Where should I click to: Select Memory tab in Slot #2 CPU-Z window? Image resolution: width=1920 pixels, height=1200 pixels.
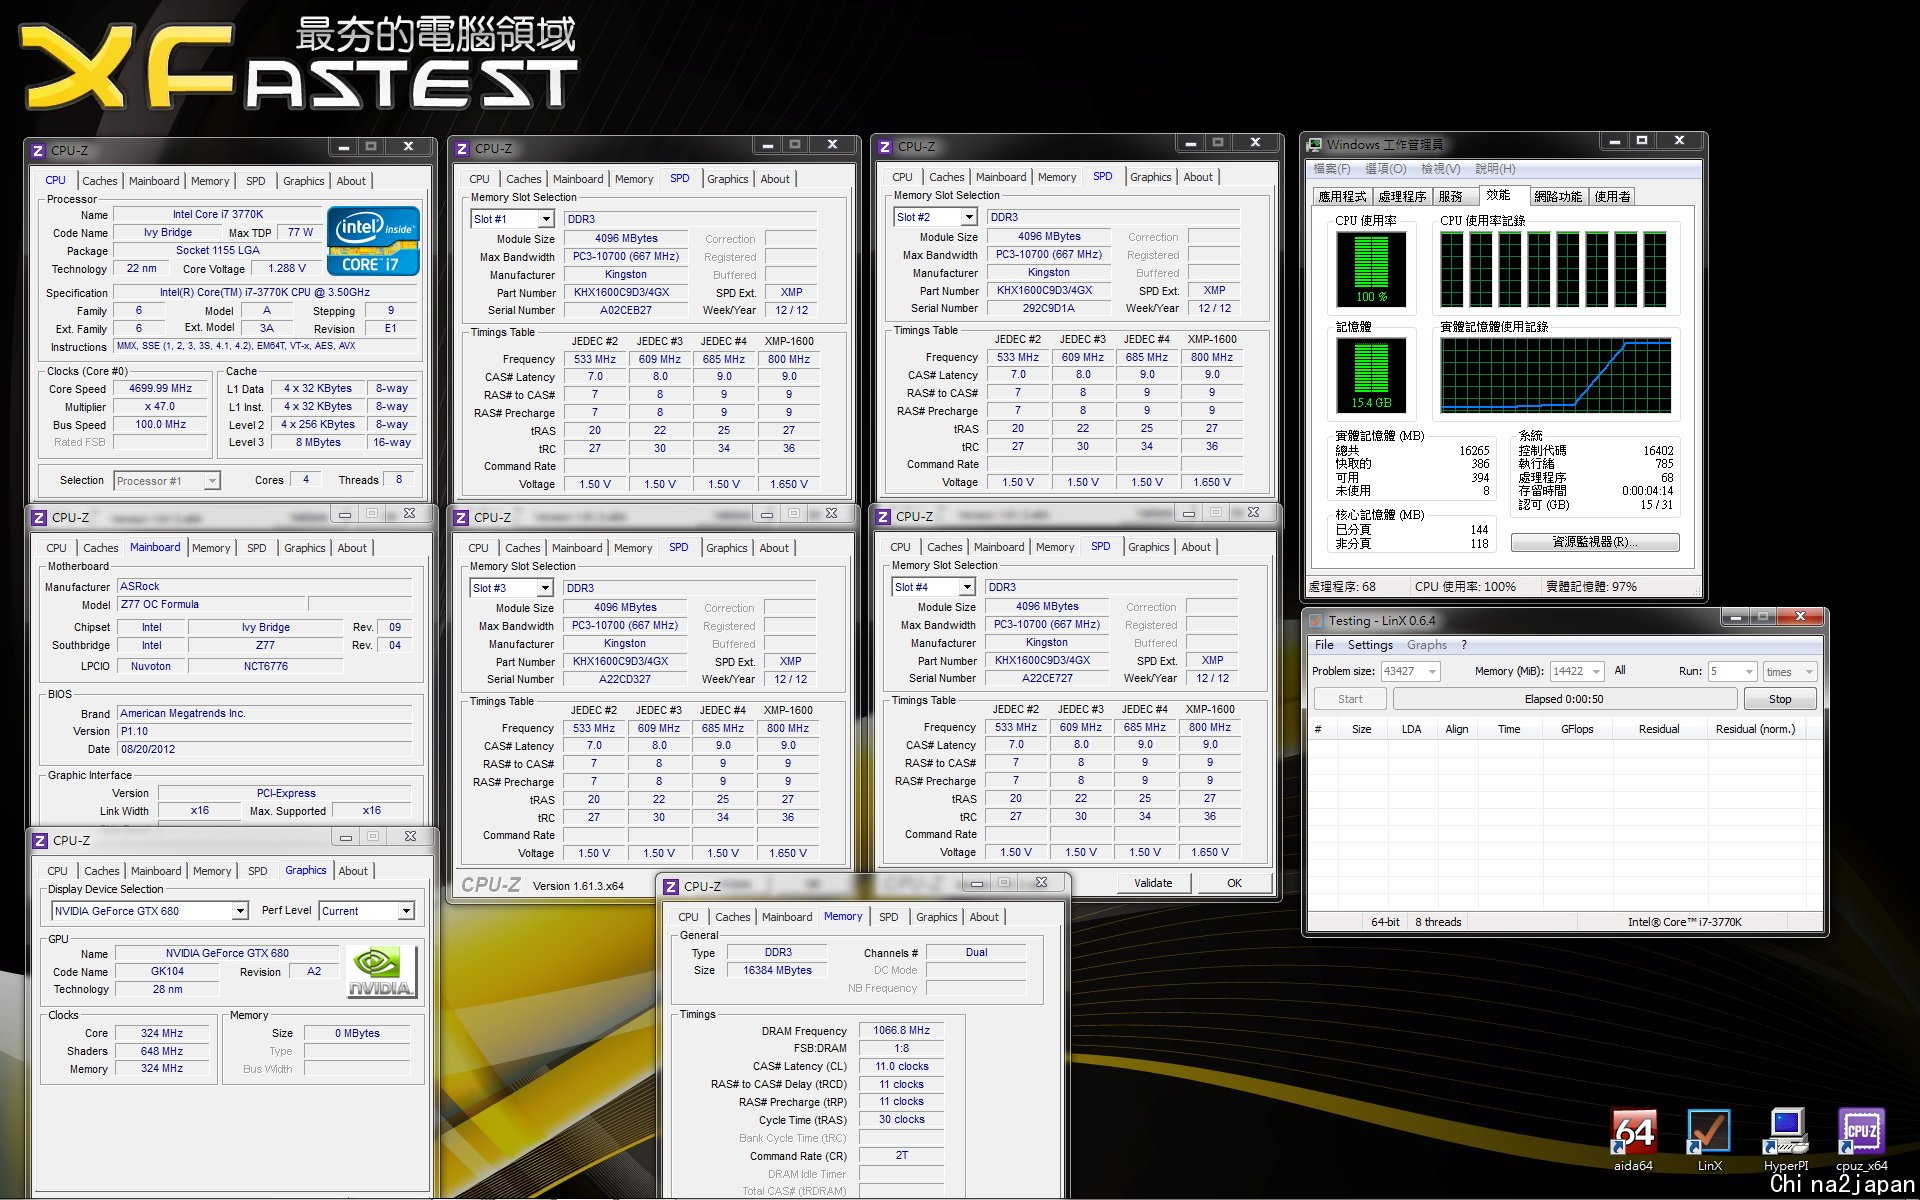pos(1057,177)
